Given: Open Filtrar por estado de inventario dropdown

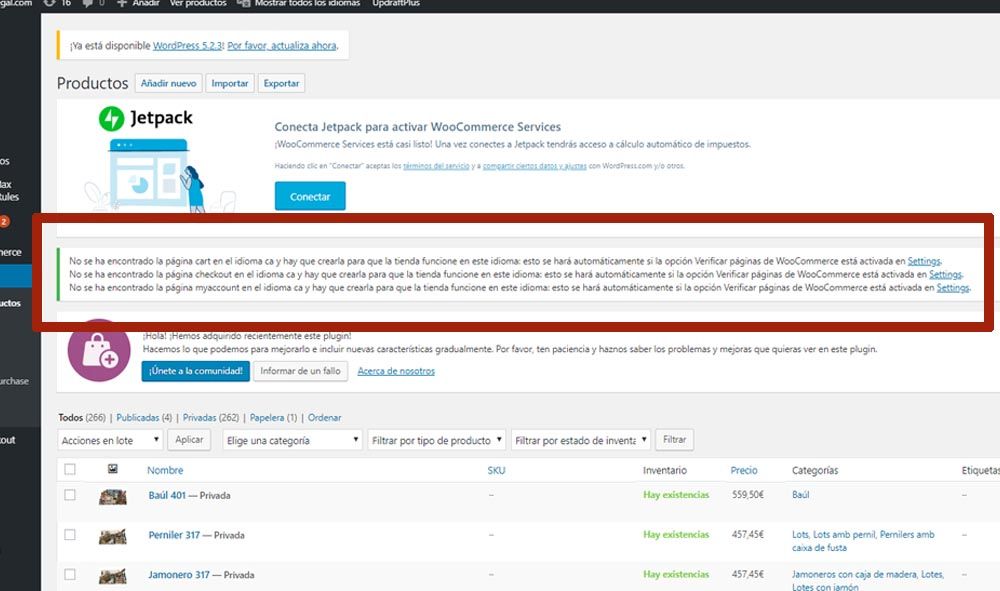Looking at the screenshot, I should 581,440.
